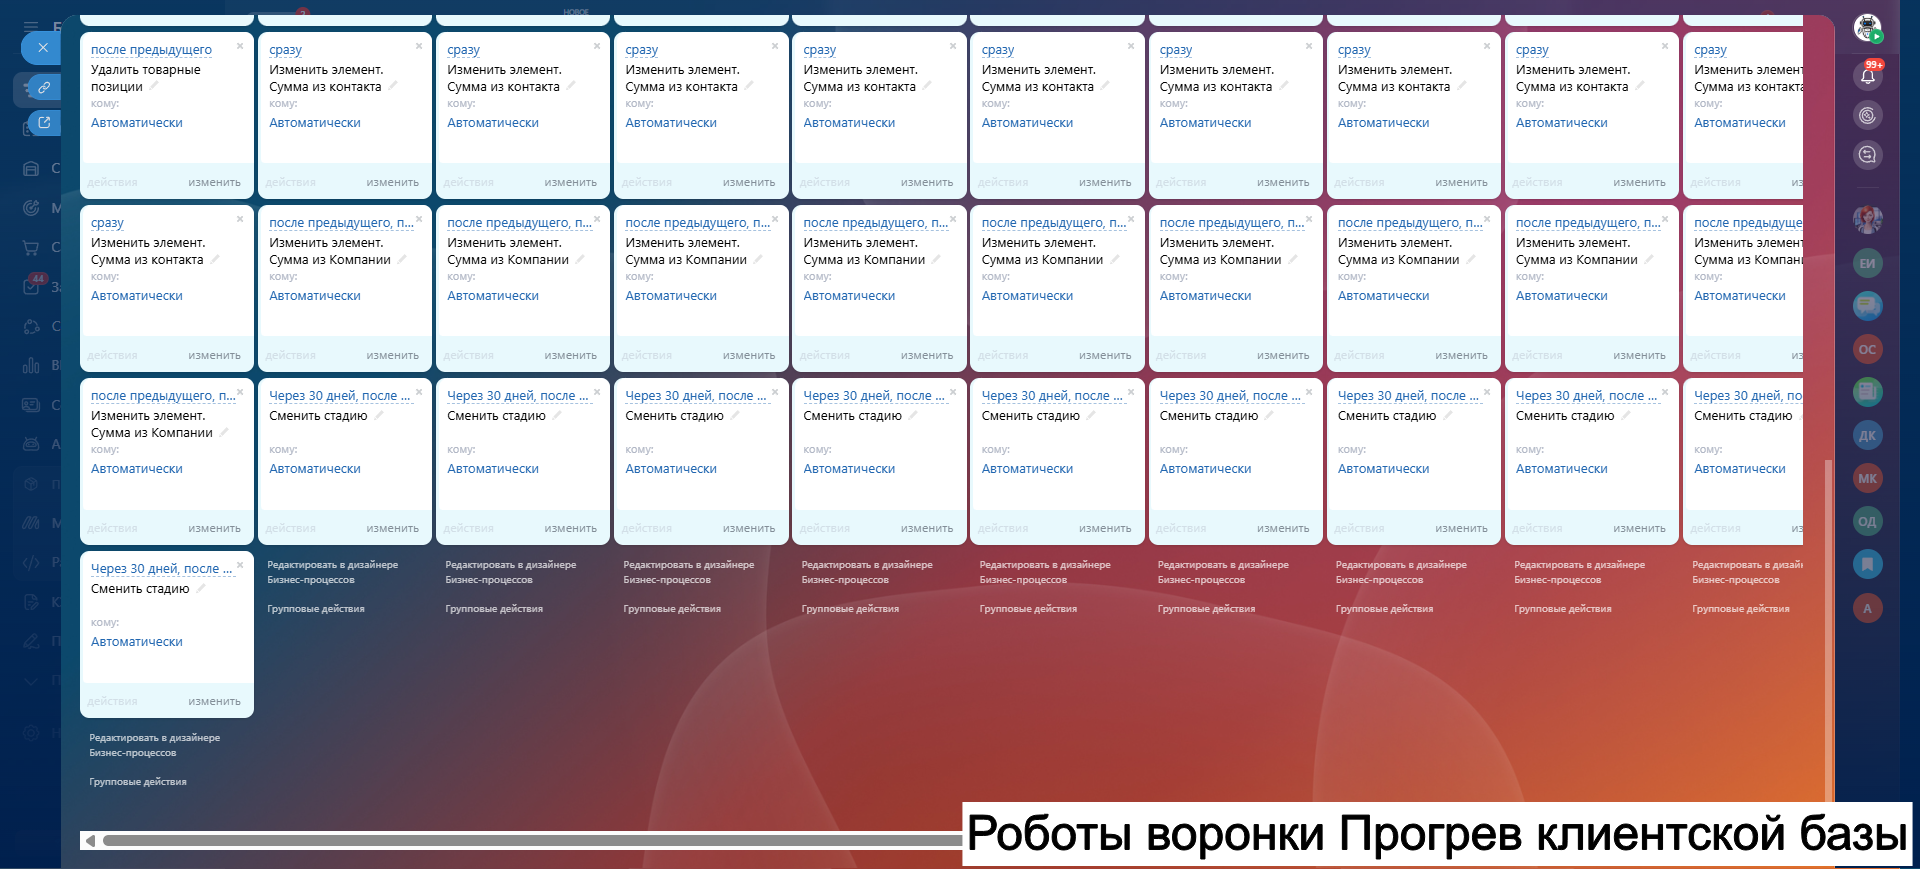This screenshot has height=869, width=1920.
Task: Click the vertical scrollbar beside the robot cards
Action: point(1828,630)
